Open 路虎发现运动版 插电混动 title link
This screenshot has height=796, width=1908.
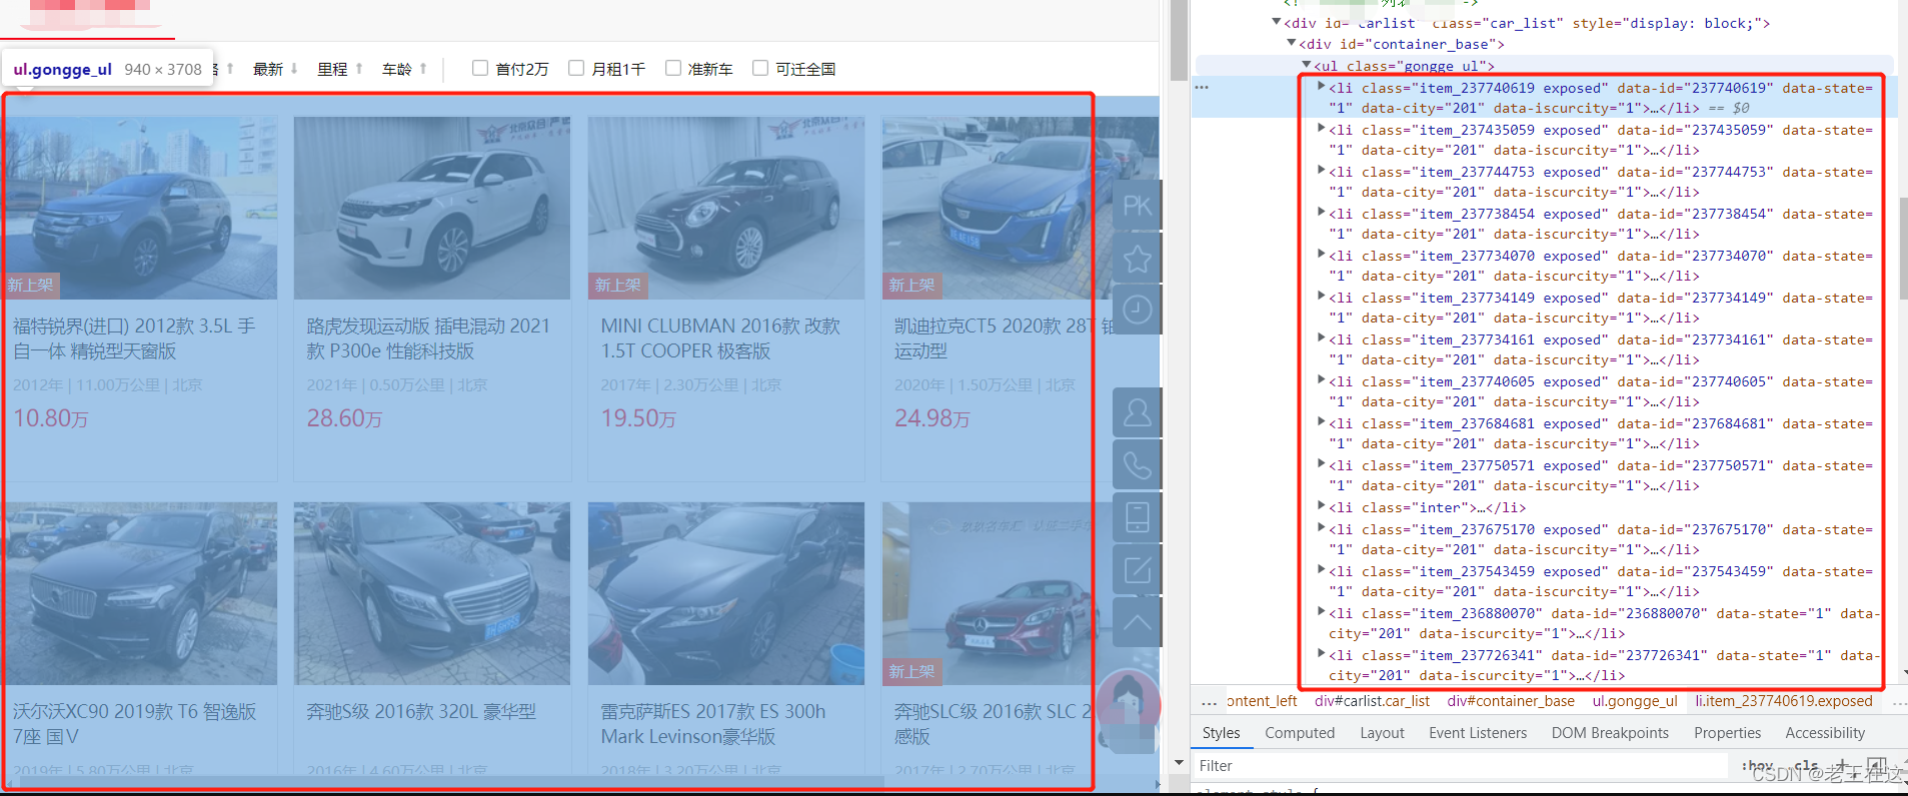click(x=428, y=338)
